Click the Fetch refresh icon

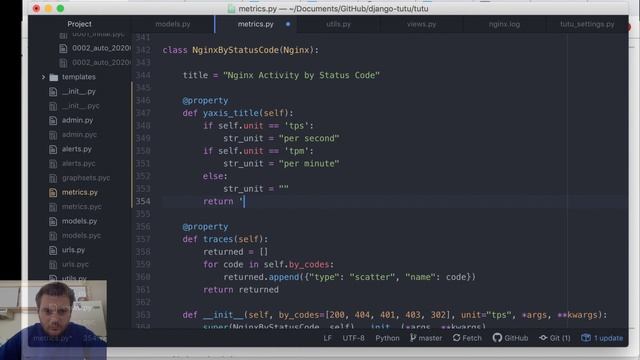click(456, 338)
